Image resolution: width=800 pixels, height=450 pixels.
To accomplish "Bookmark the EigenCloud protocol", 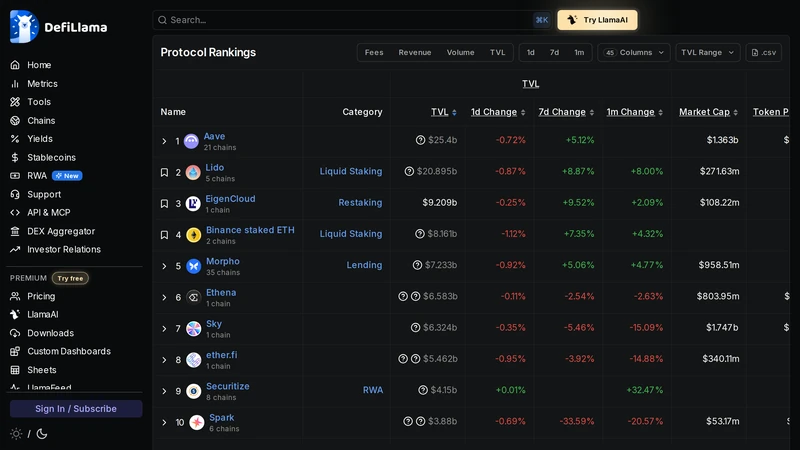I will (164, 204).
